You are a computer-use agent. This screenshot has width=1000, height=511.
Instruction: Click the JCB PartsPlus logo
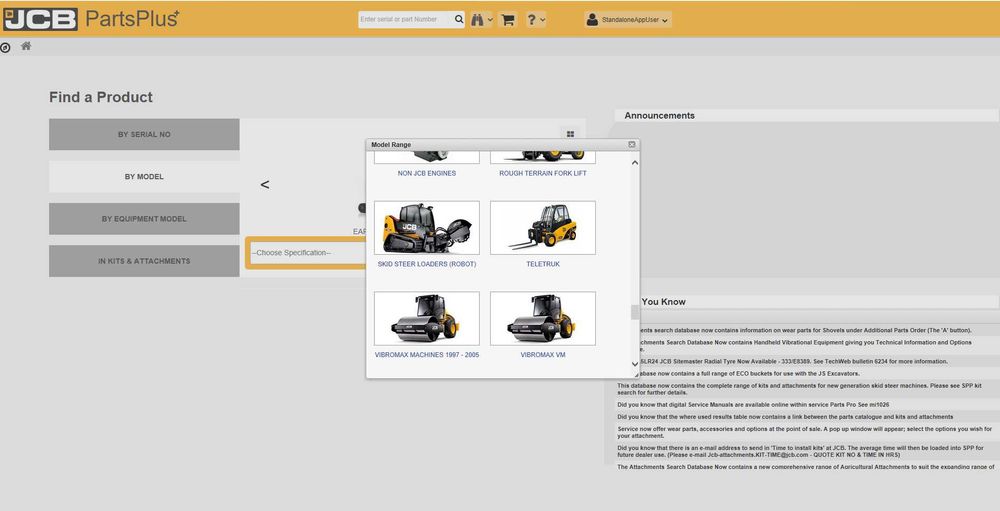click(90, 19)
